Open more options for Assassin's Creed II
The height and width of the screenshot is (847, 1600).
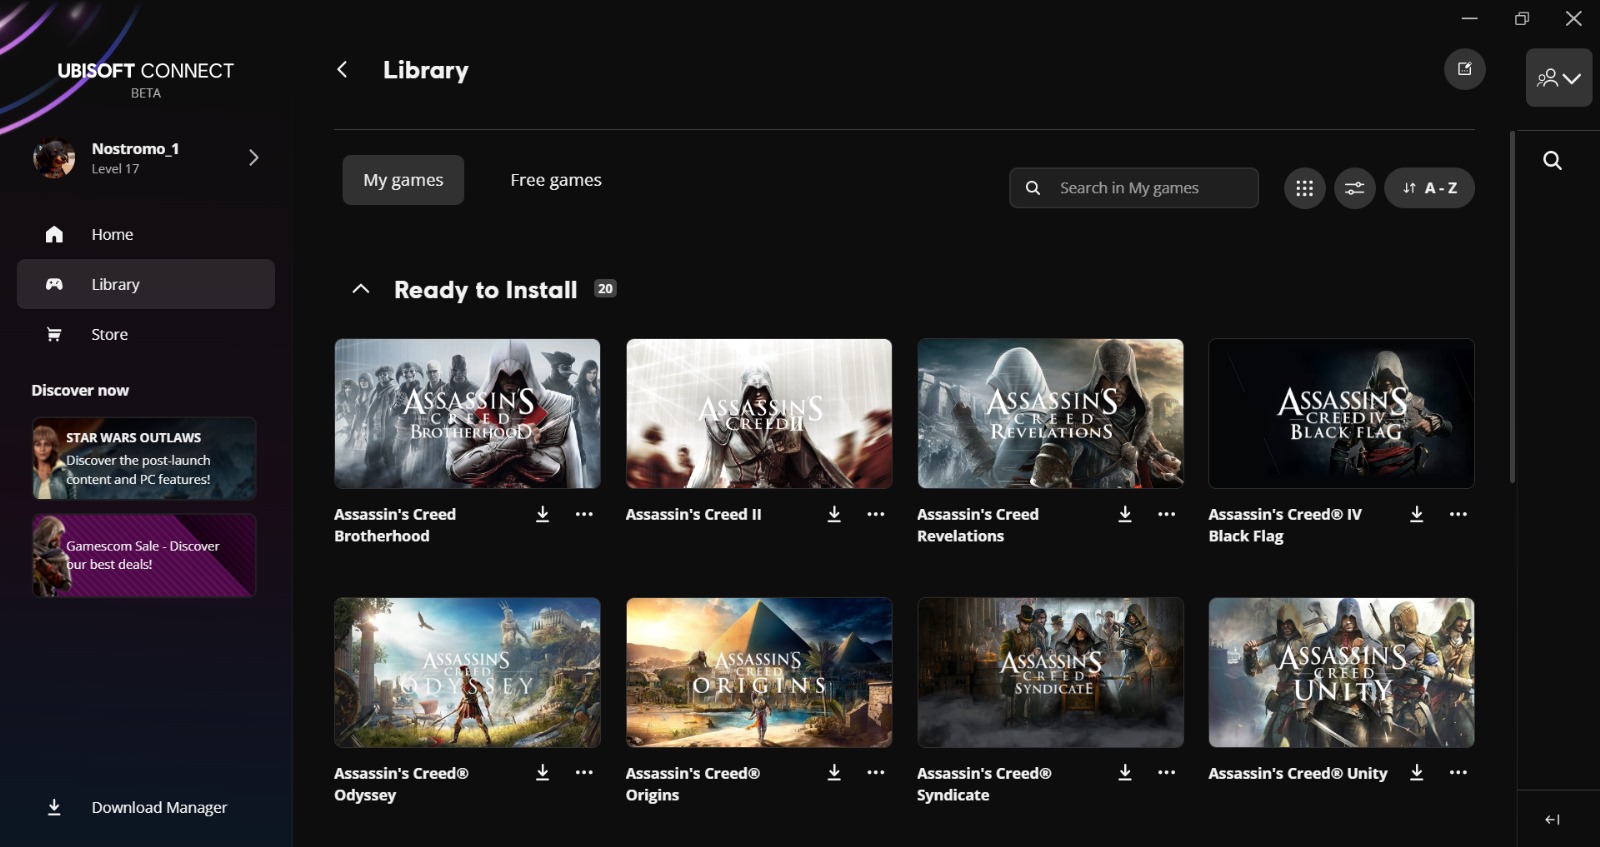click(876, 514)
